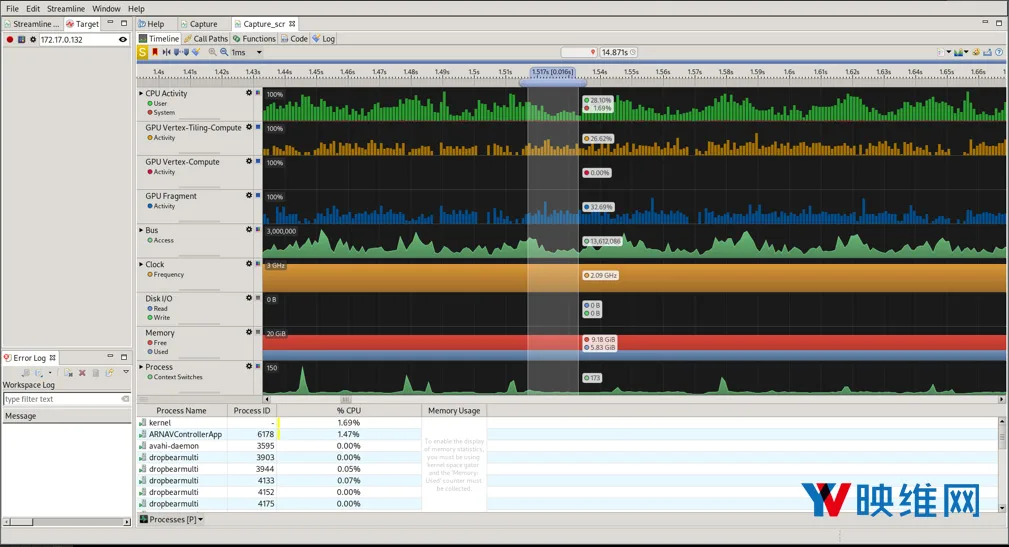This screenshot has width=1009, height=547.
Task: Toggle the blue square on the Memory chart
Action: 258,332
